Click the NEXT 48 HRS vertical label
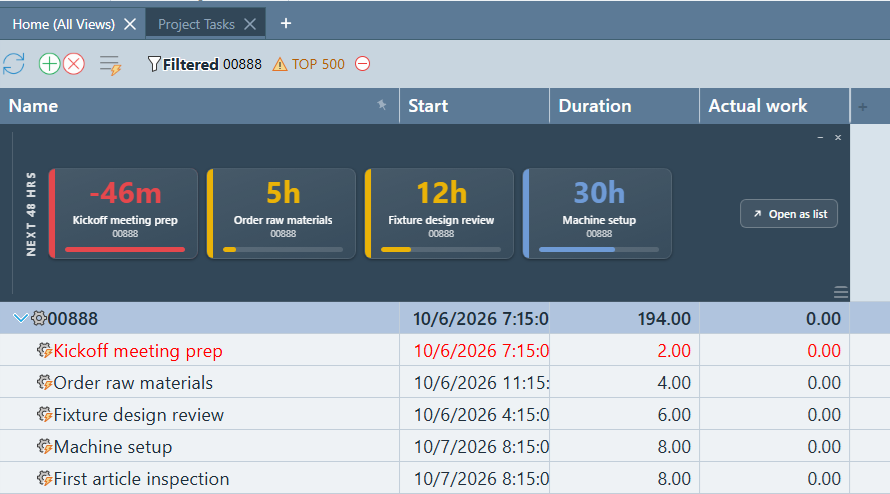The image size is (890, 494). coord(31,214)
